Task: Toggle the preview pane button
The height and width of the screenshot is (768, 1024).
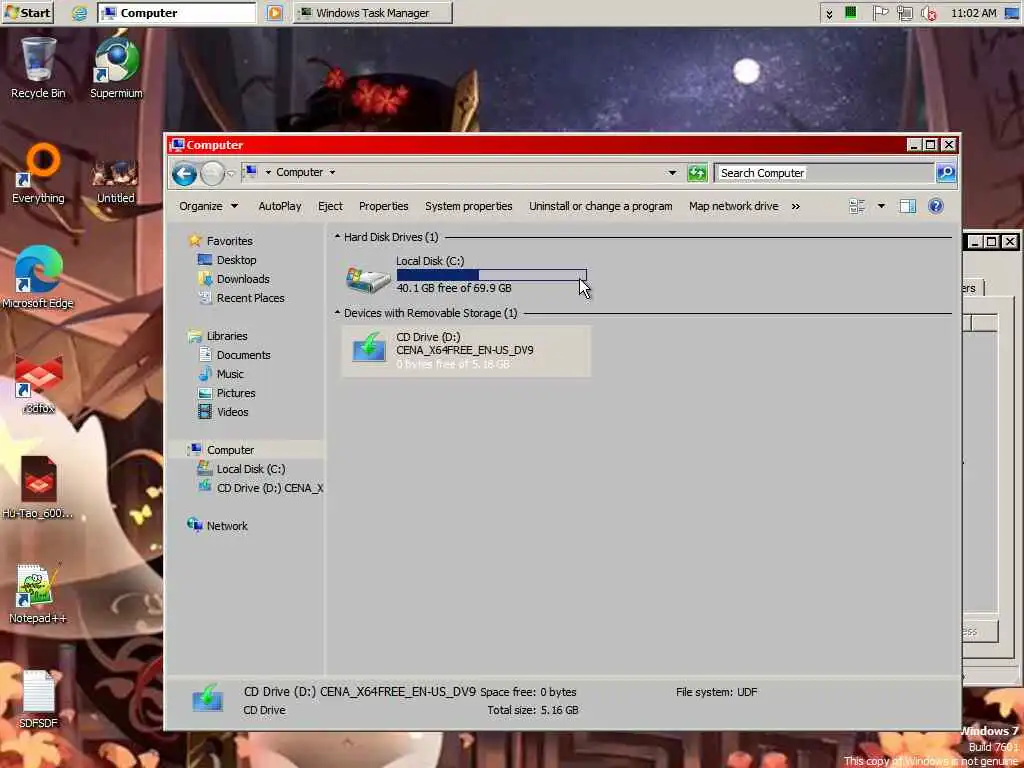Action: click(x=907, y=206)
